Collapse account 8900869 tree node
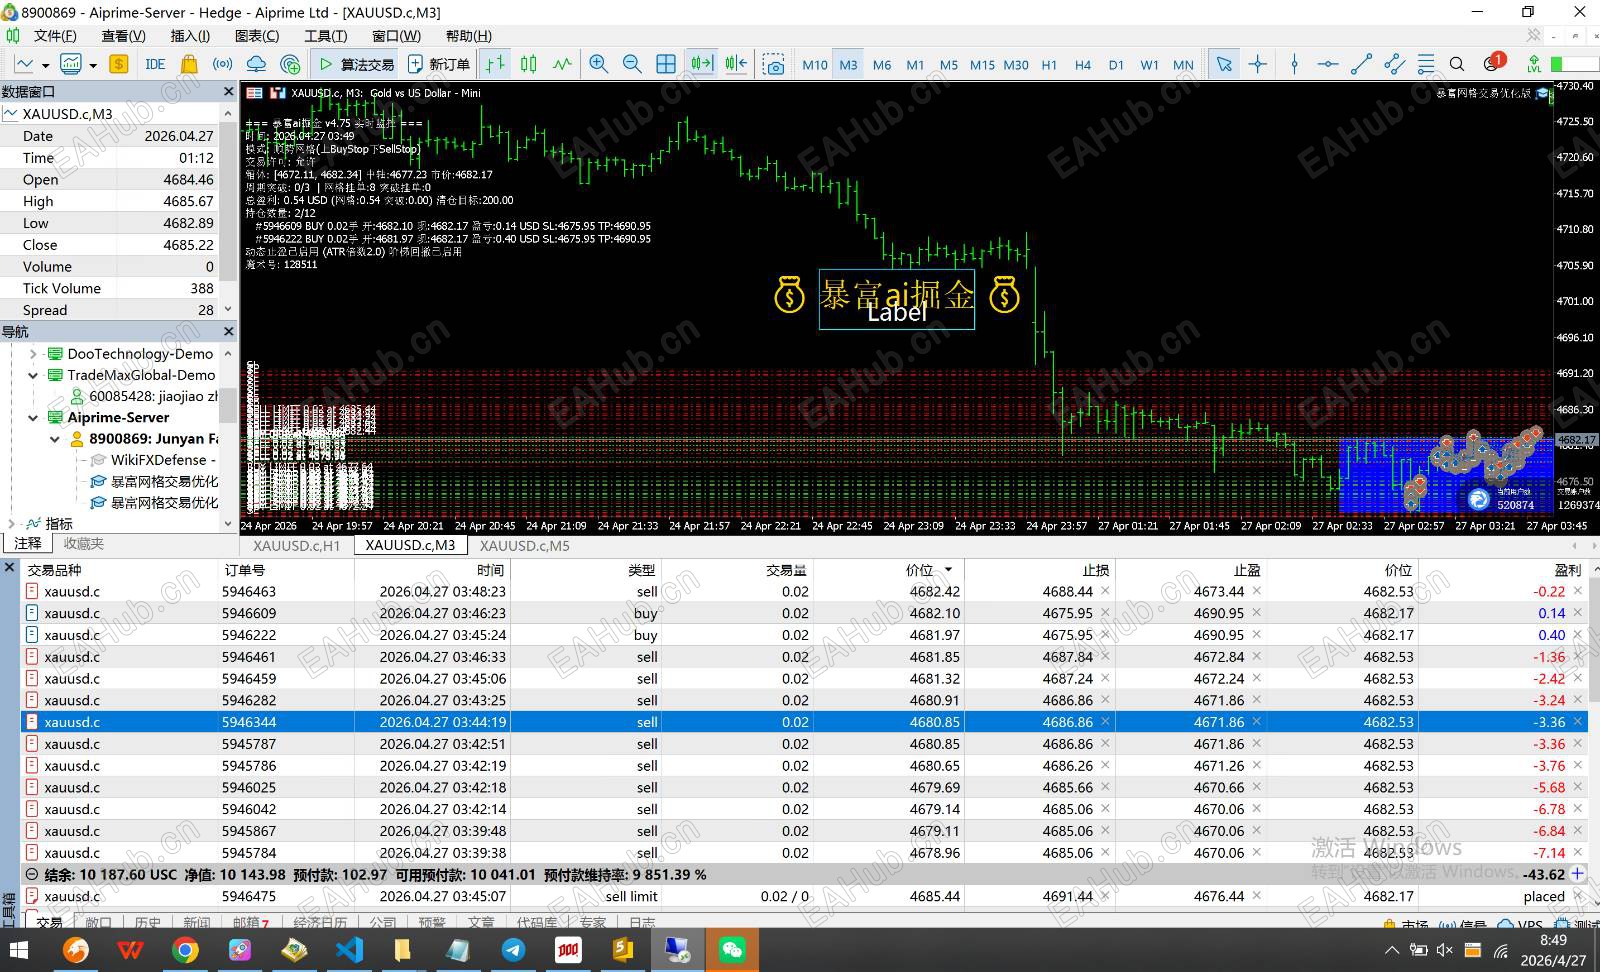The height and width of the screenshot is (972, 1600). coord(55,438)
